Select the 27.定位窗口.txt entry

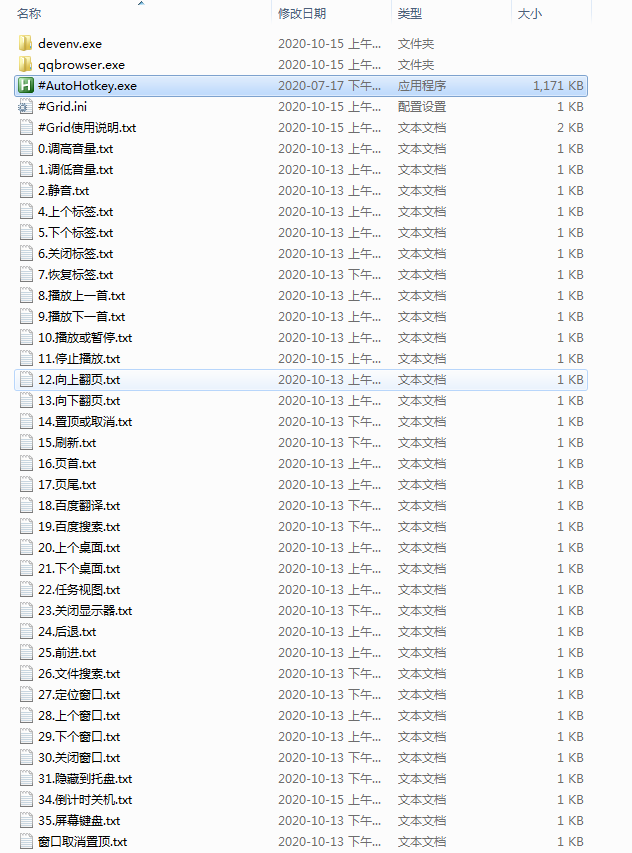(301, 695)
